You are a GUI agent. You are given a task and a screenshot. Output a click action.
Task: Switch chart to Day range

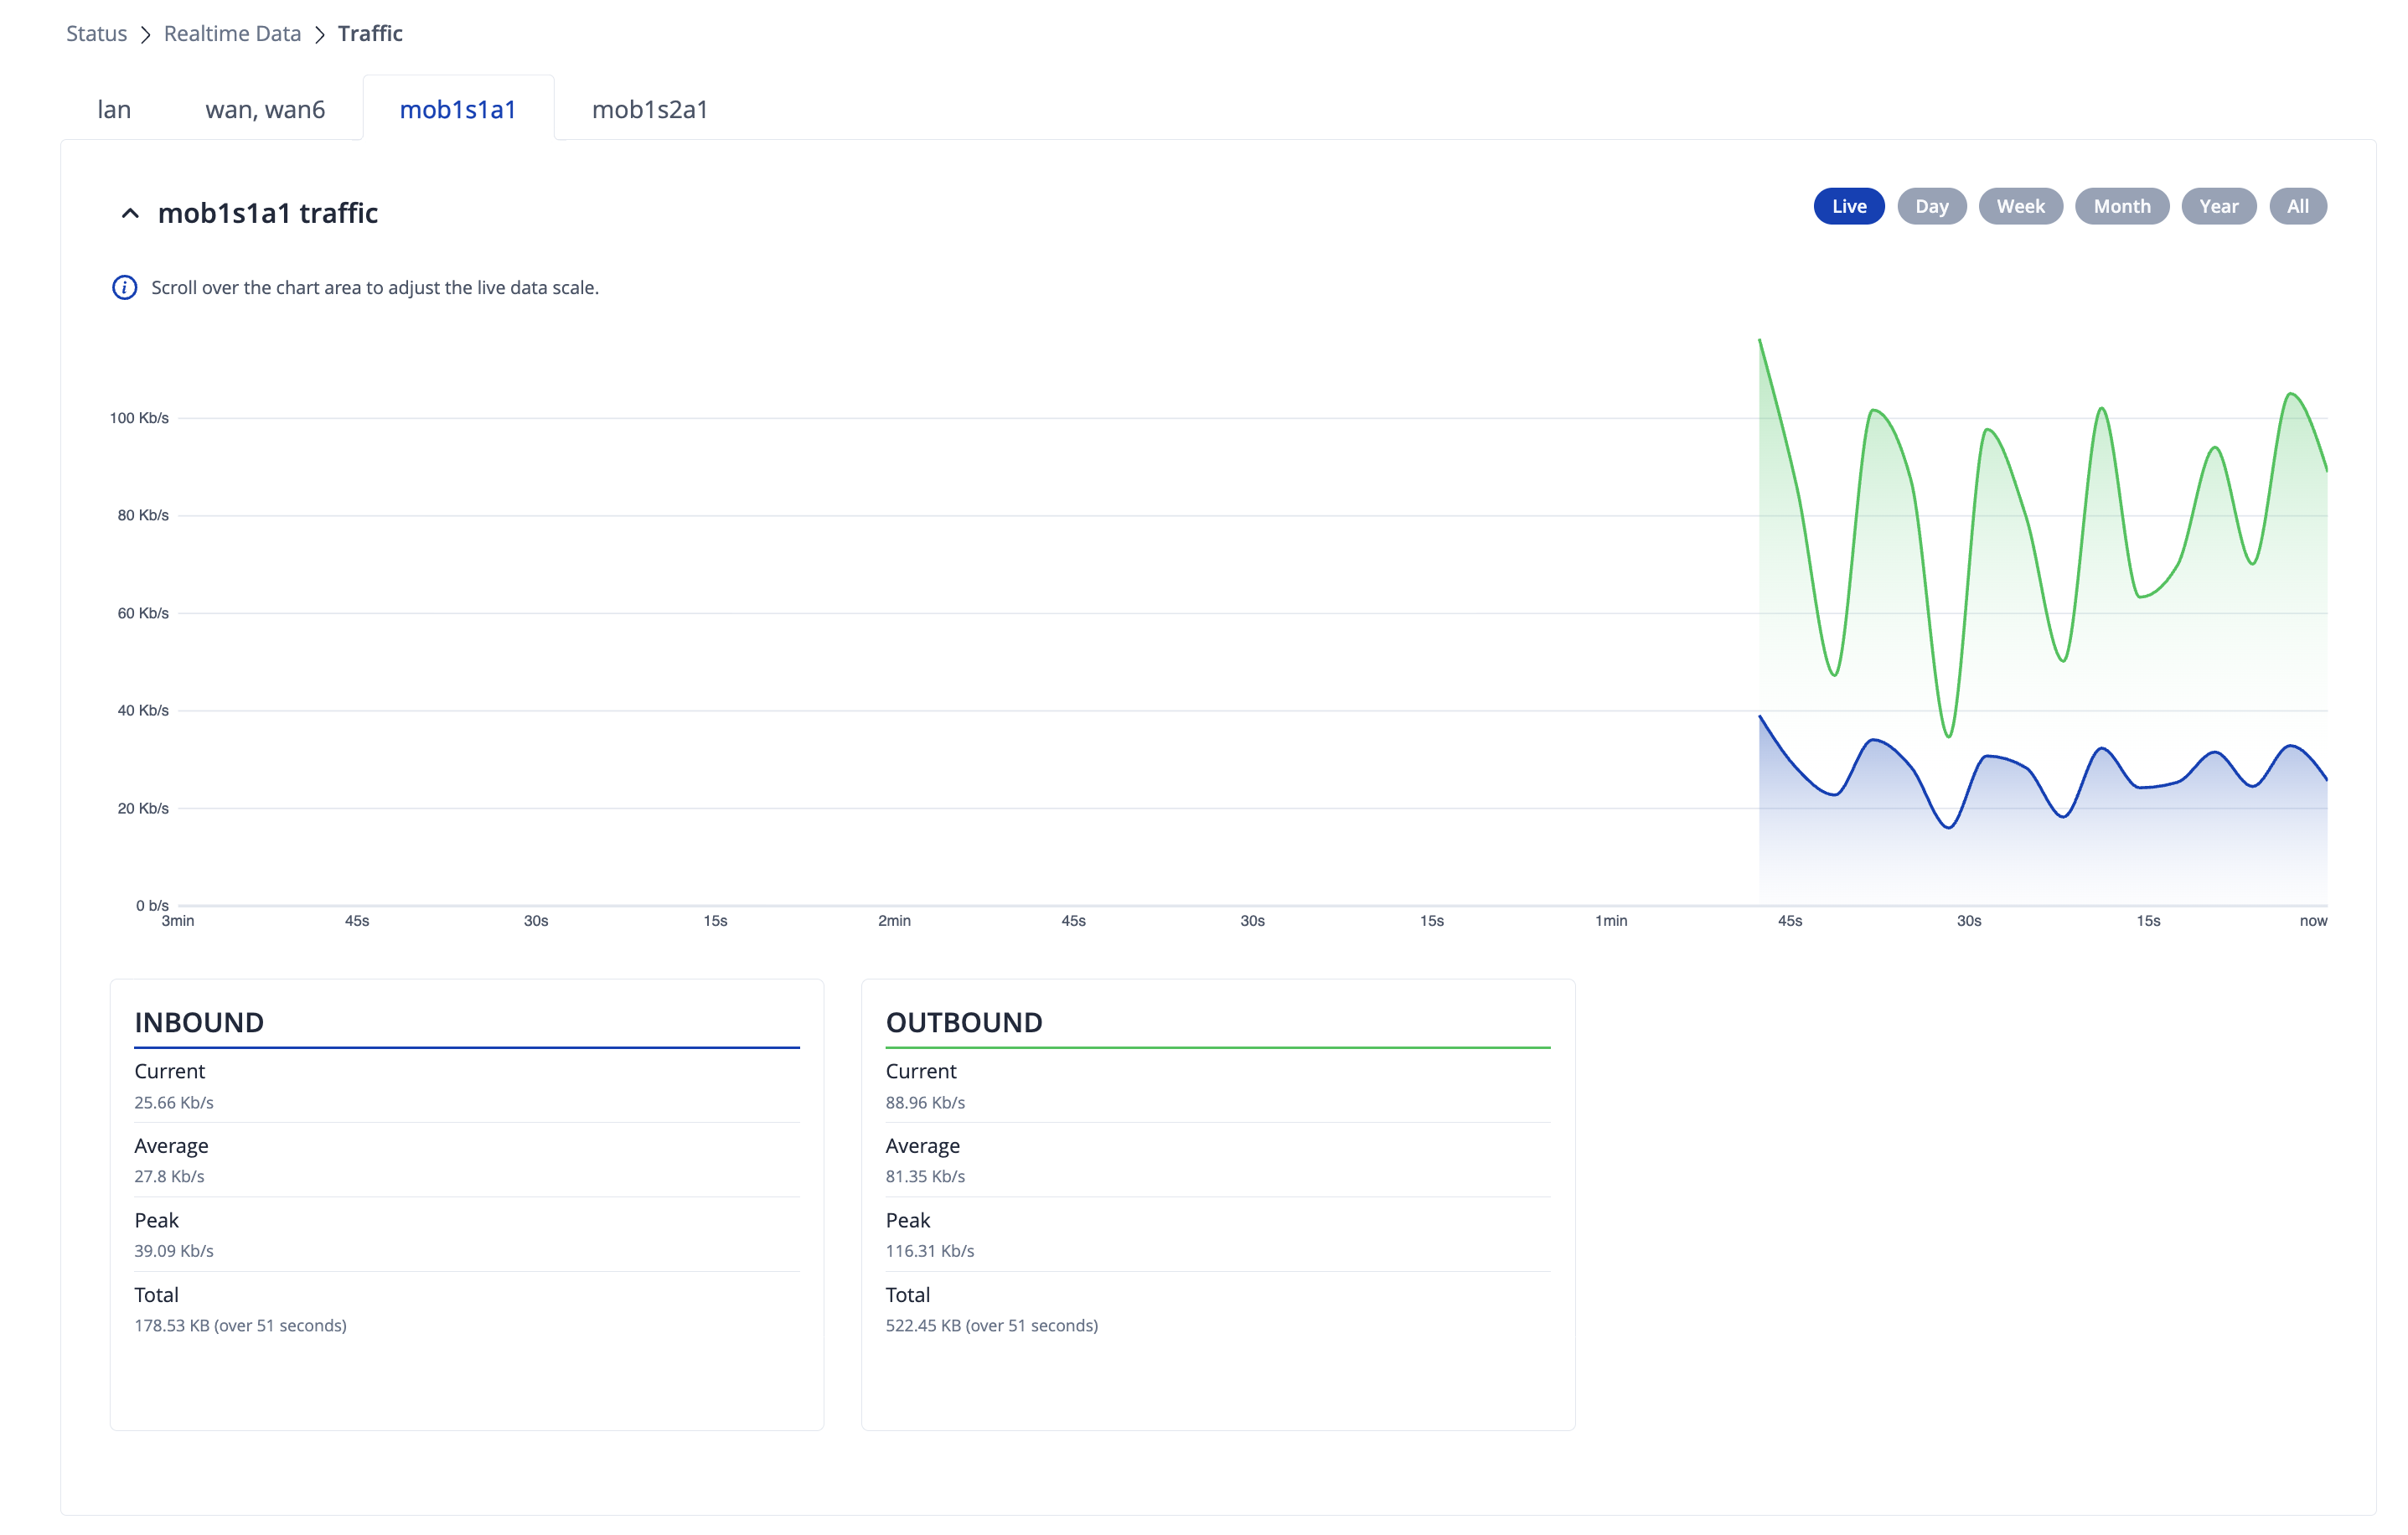click(x=1931, y=206)
